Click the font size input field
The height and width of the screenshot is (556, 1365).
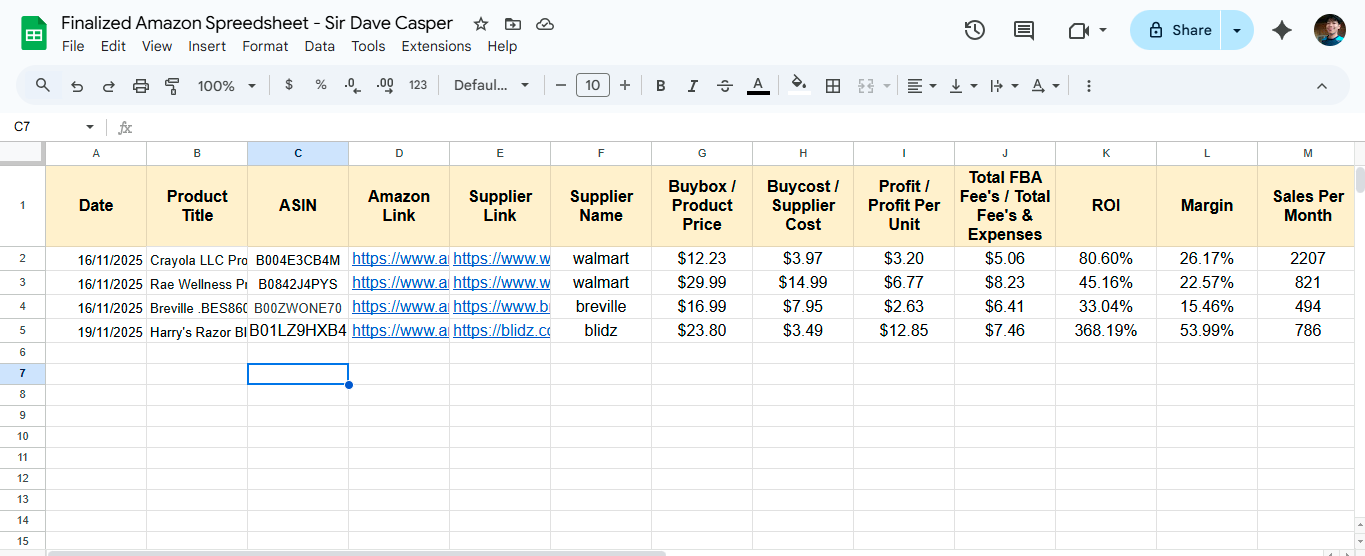pyautogui.click(x=592, y=86)
